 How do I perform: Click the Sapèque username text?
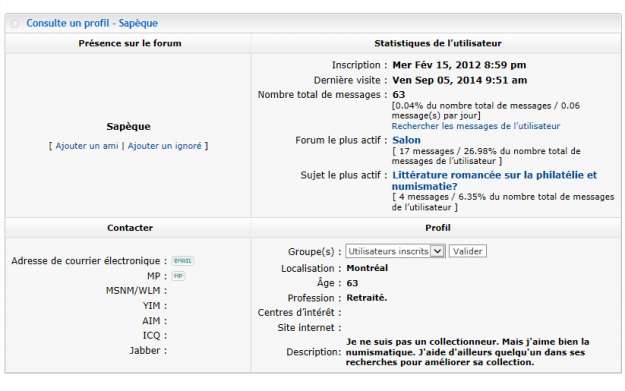pos(128,127)
